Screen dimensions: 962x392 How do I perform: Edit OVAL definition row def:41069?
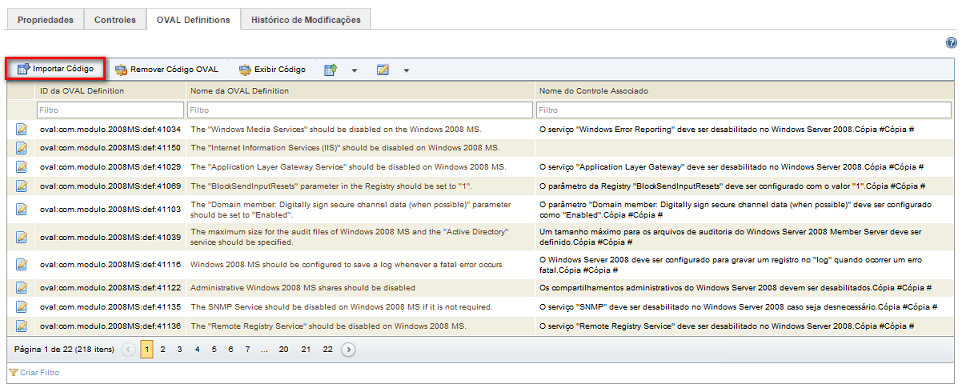pyautogui.click(x=21, y=185)
